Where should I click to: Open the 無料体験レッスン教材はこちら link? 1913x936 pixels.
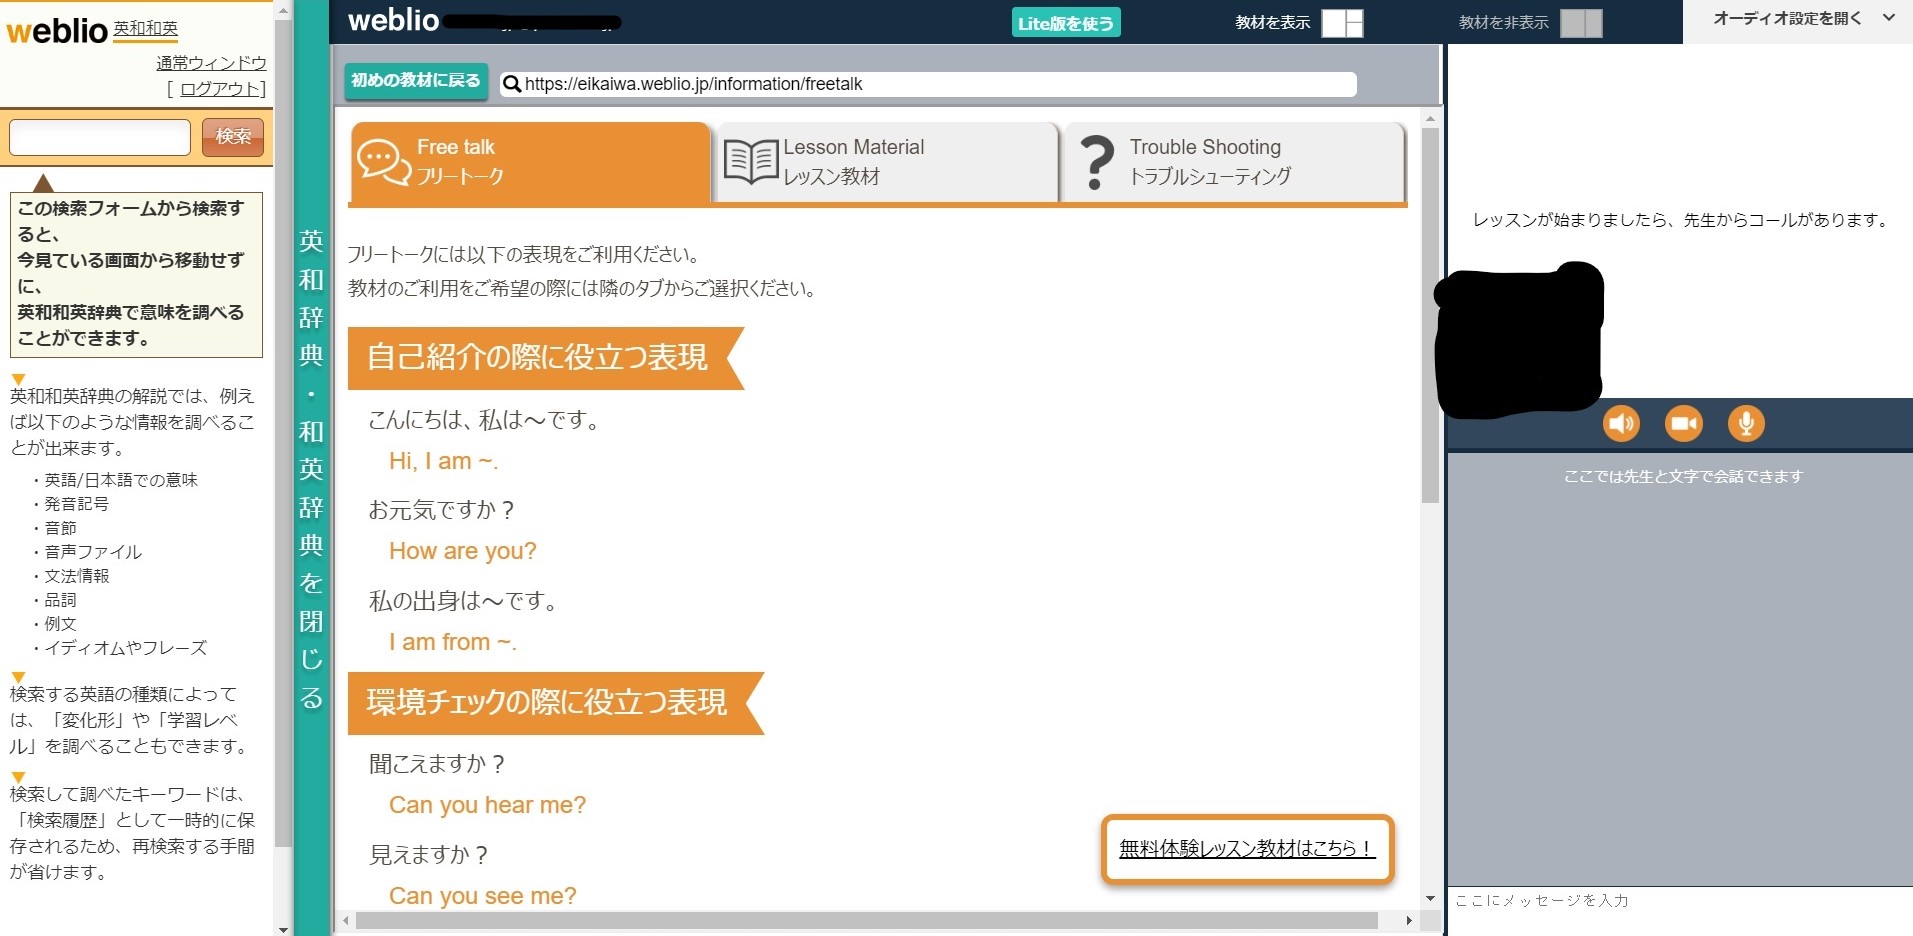pyautogui.click(x=1246, y=849)
